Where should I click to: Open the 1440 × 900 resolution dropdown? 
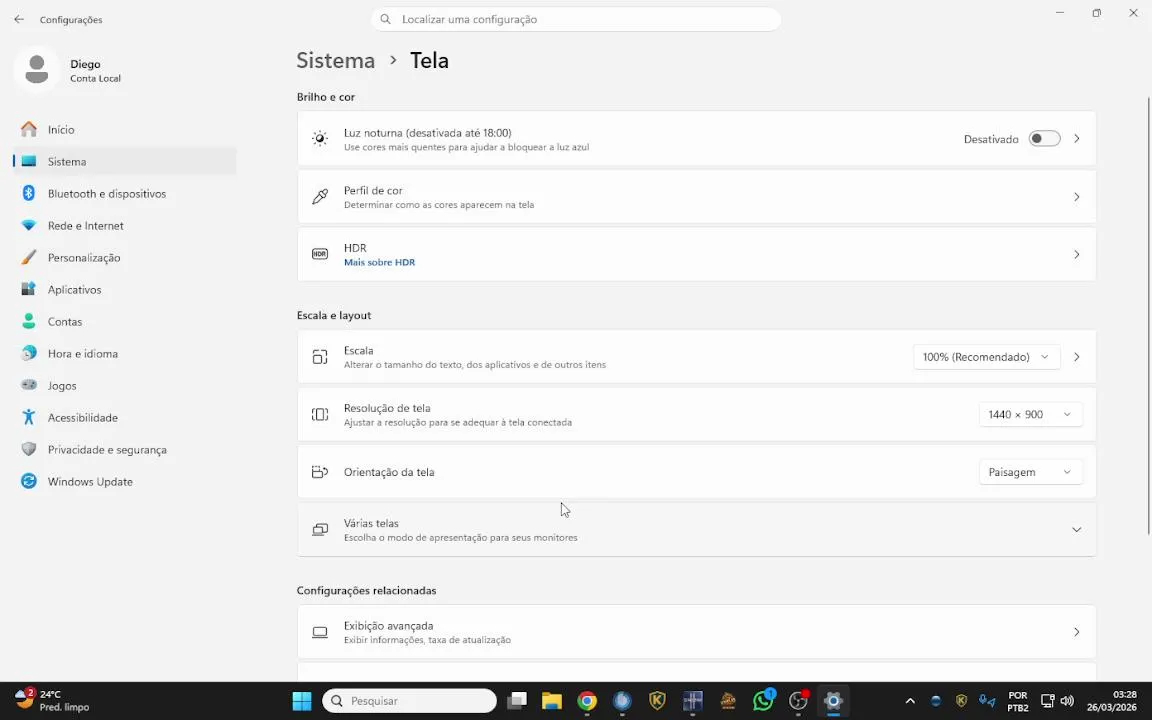click(1030, 414)
